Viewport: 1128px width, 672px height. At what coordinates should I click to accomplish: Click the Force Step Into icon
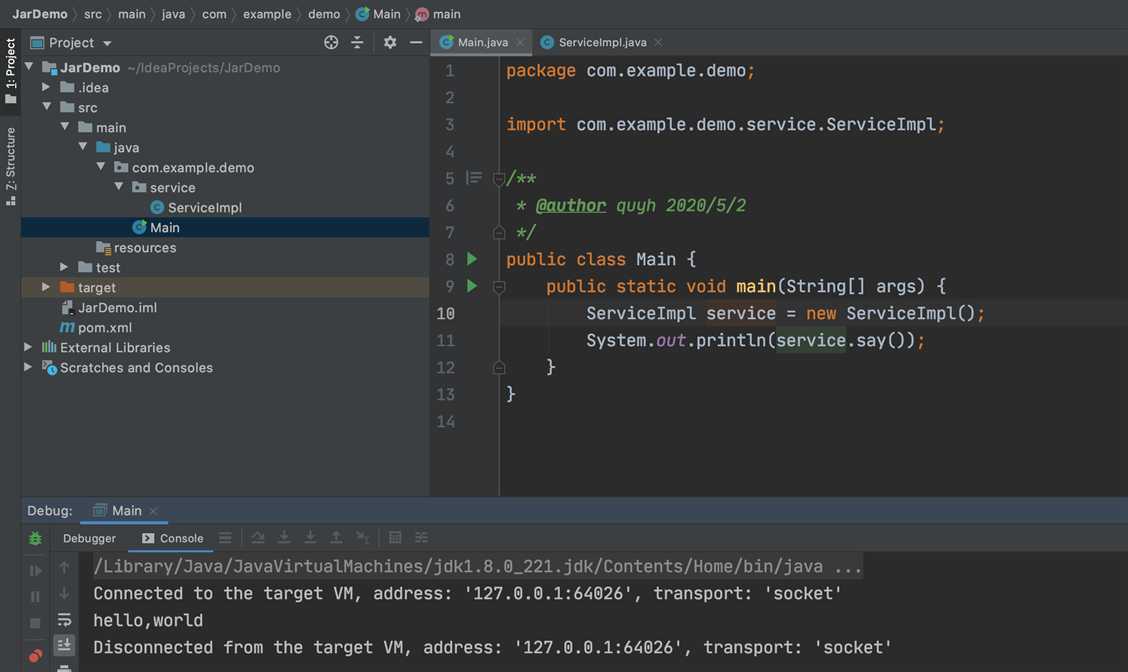click(x=310, y=537)
